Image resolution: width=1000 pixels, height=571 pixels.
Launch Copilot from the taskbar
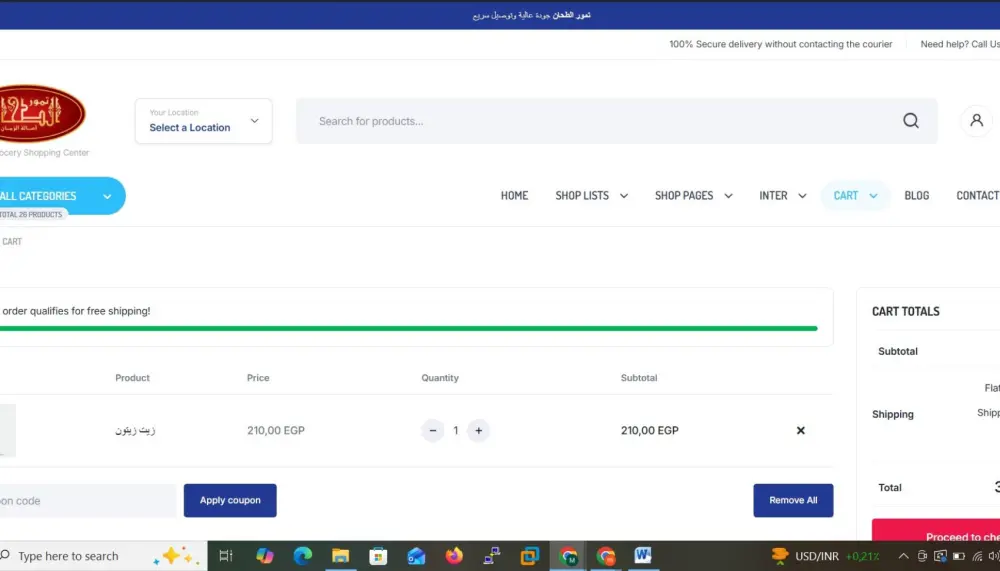tap(265, 556)
